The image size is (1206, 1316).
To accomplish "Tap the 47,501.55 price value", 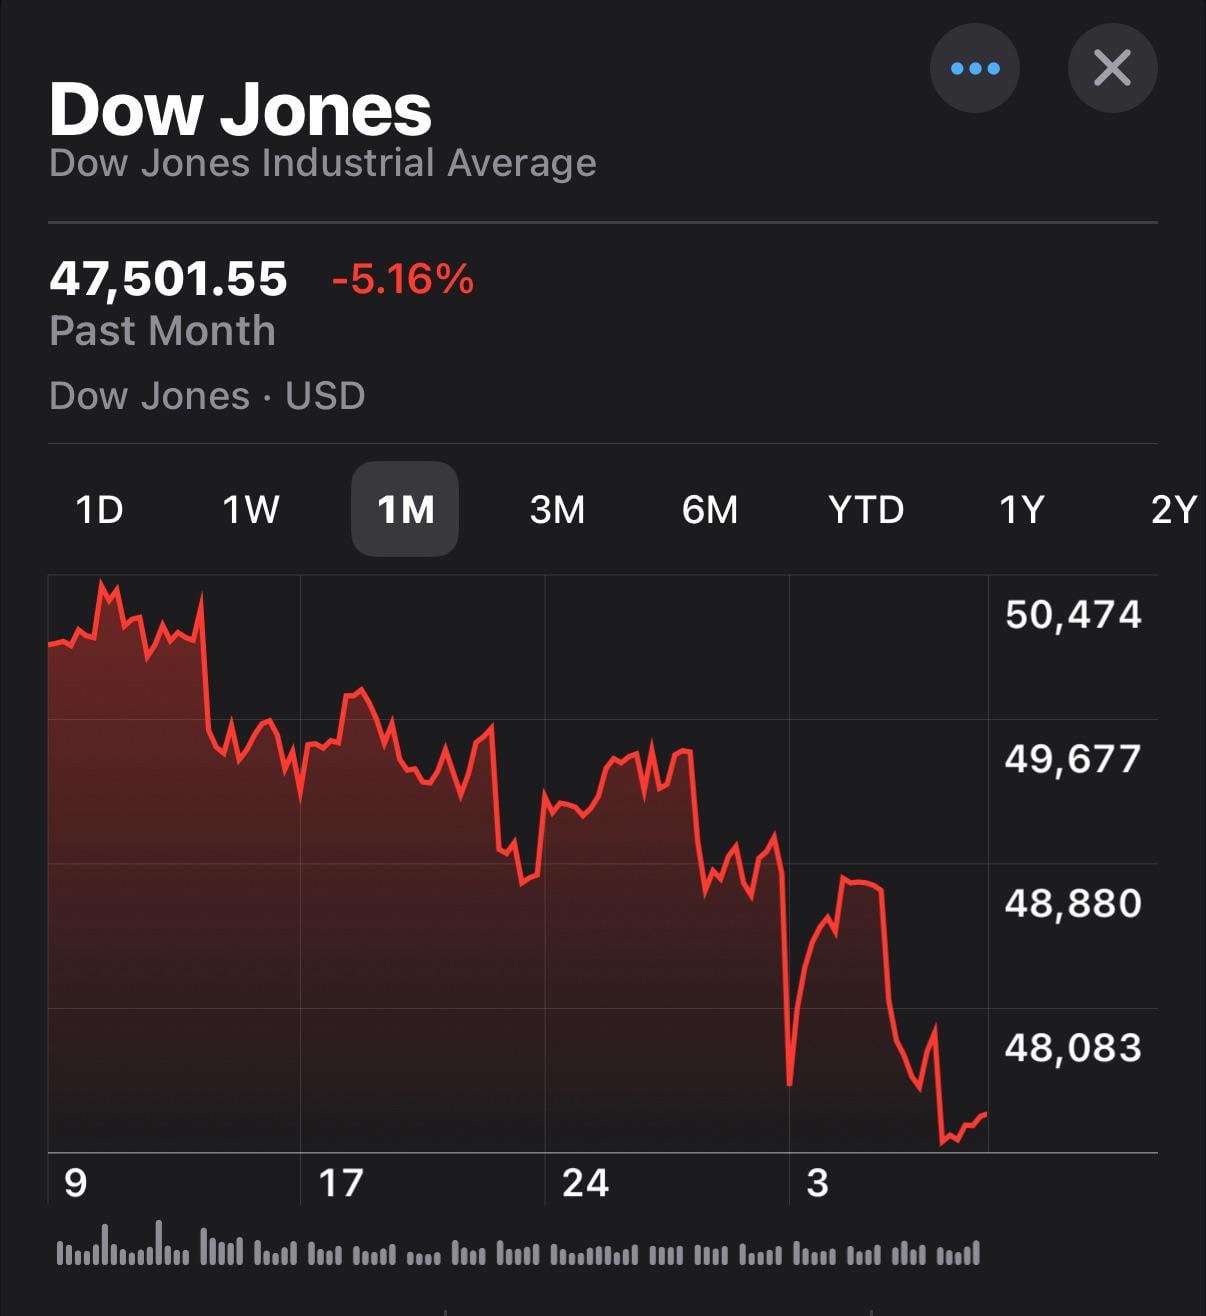I will (x=168, y=278).
